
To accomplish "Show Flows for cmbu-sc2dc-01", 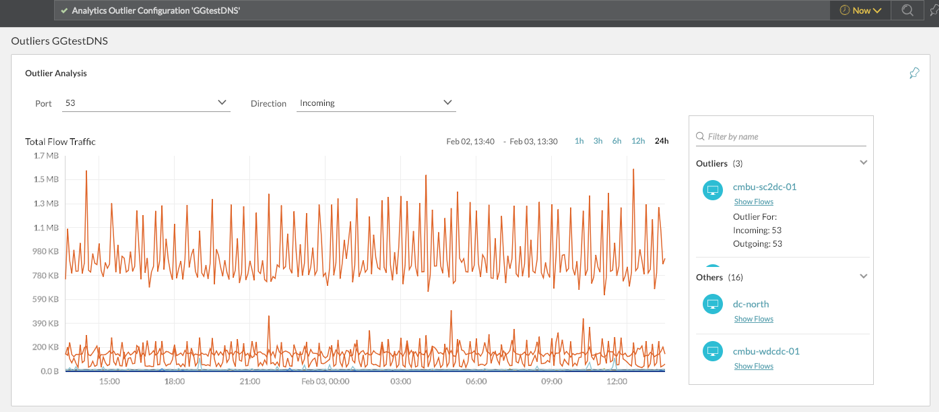I will [753, 202].
